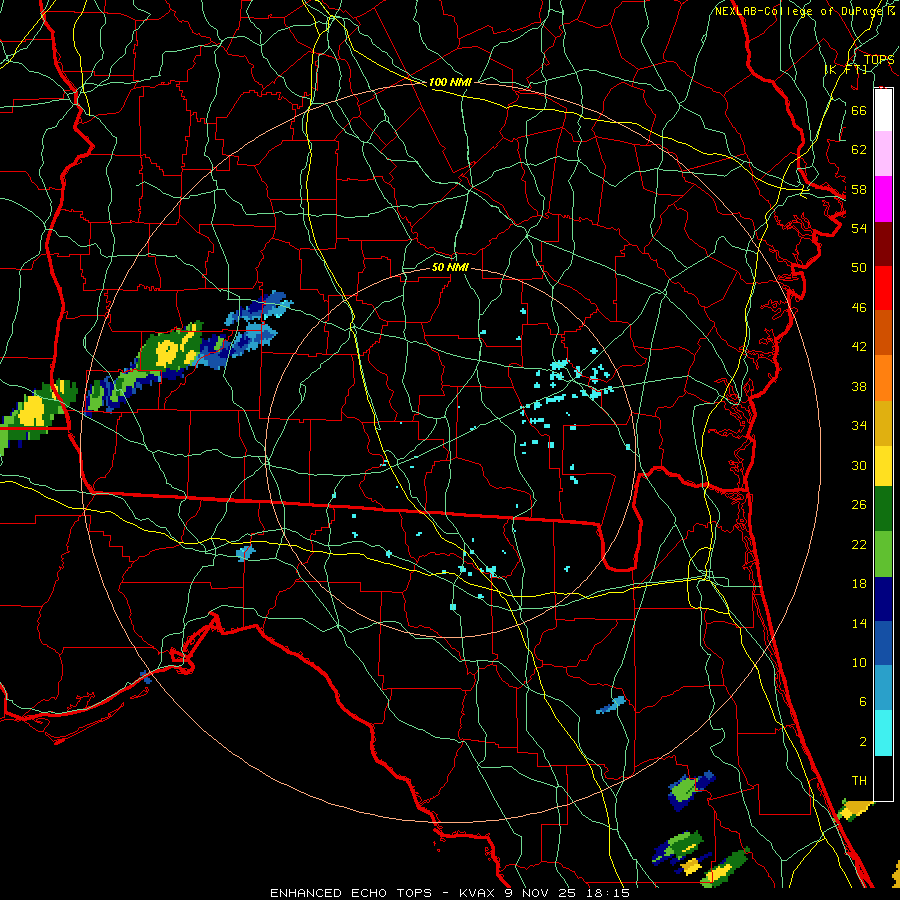Click the magenta legend swatch
The image size is (900, 900).
883,199
